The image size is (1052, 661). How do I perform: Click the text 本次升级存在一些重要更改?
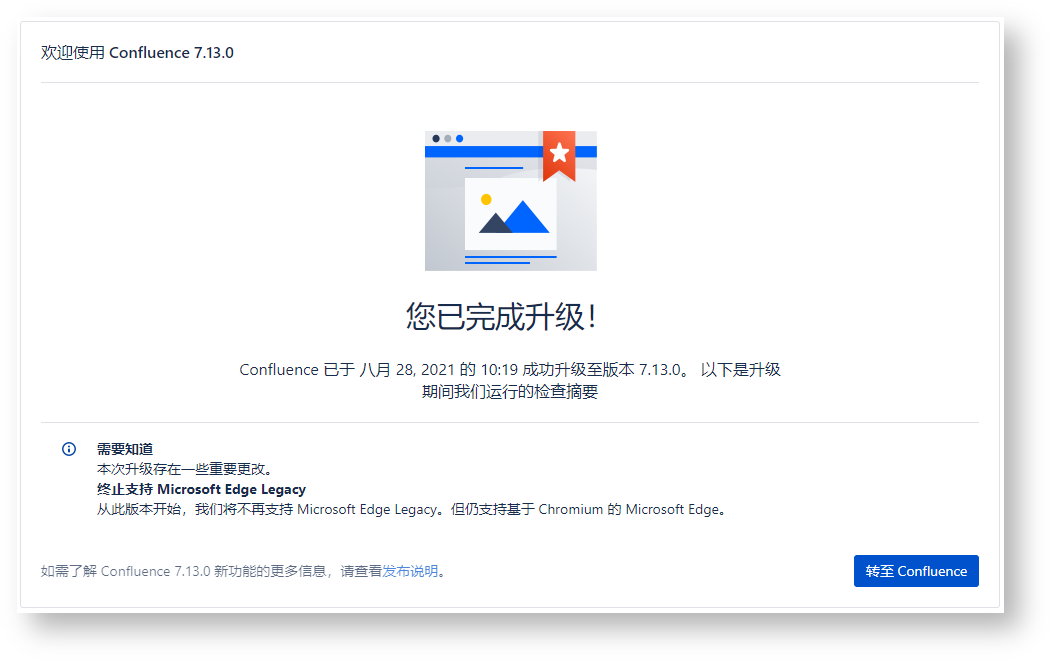point(184,469)
